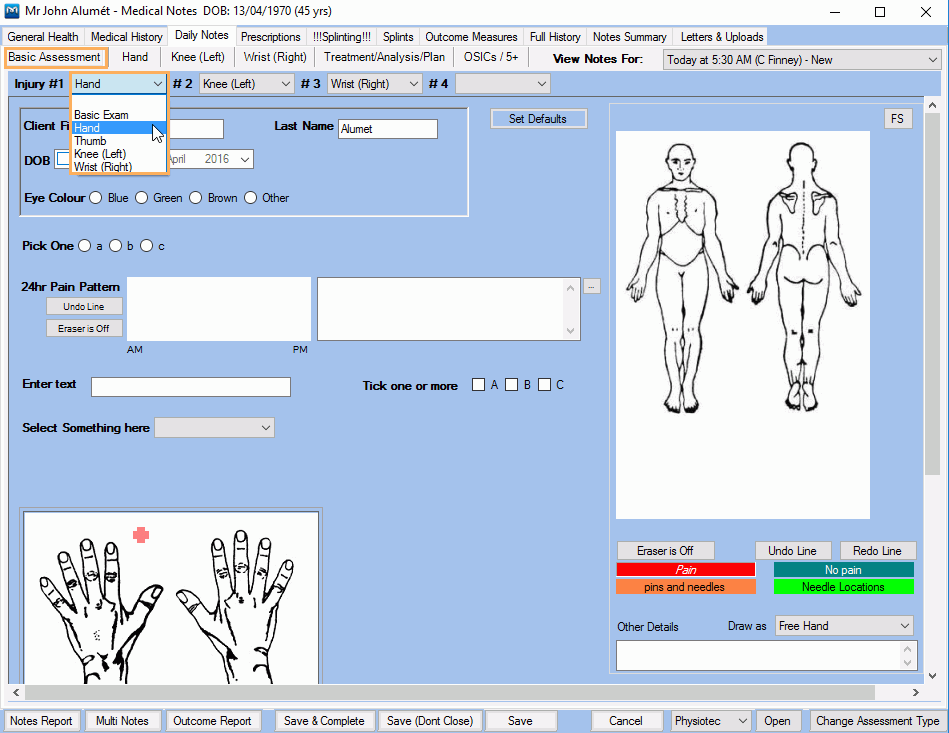Click Save (Dont Close)

point(430,721)
